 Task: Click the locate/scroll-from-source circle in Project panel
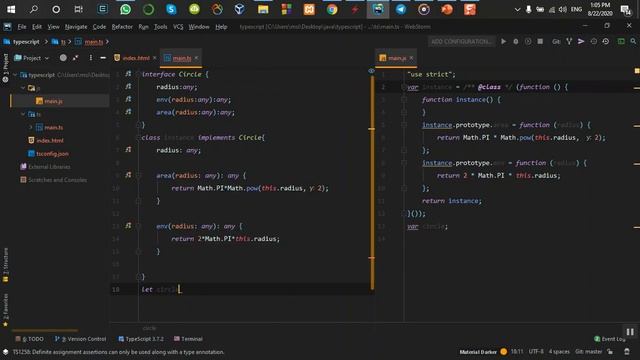click(63, 58)
